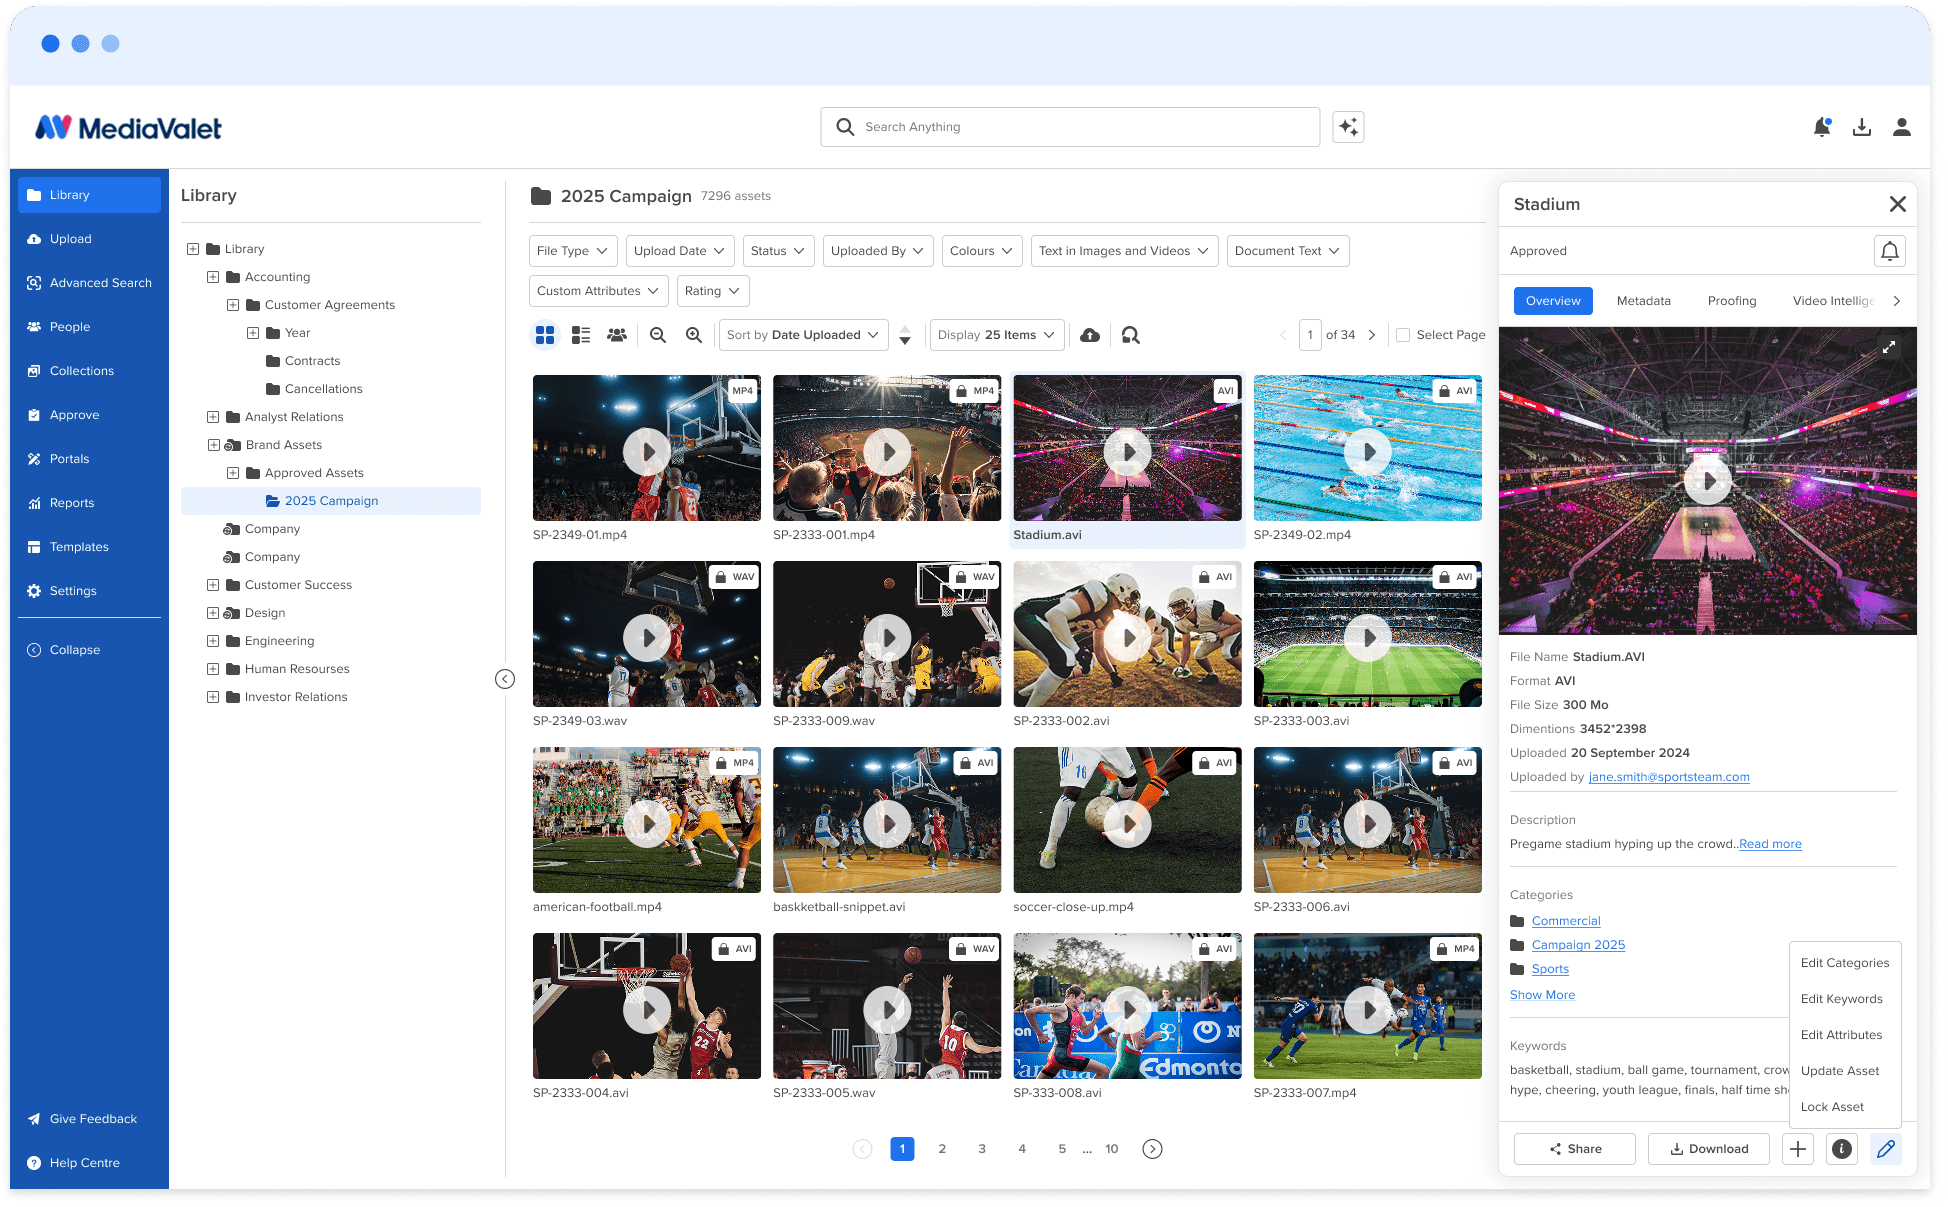Viewport: 1948px width, 1207px height.
Task: Expand the Stadium preview to fullscreen
Action: click(1889, 347)
